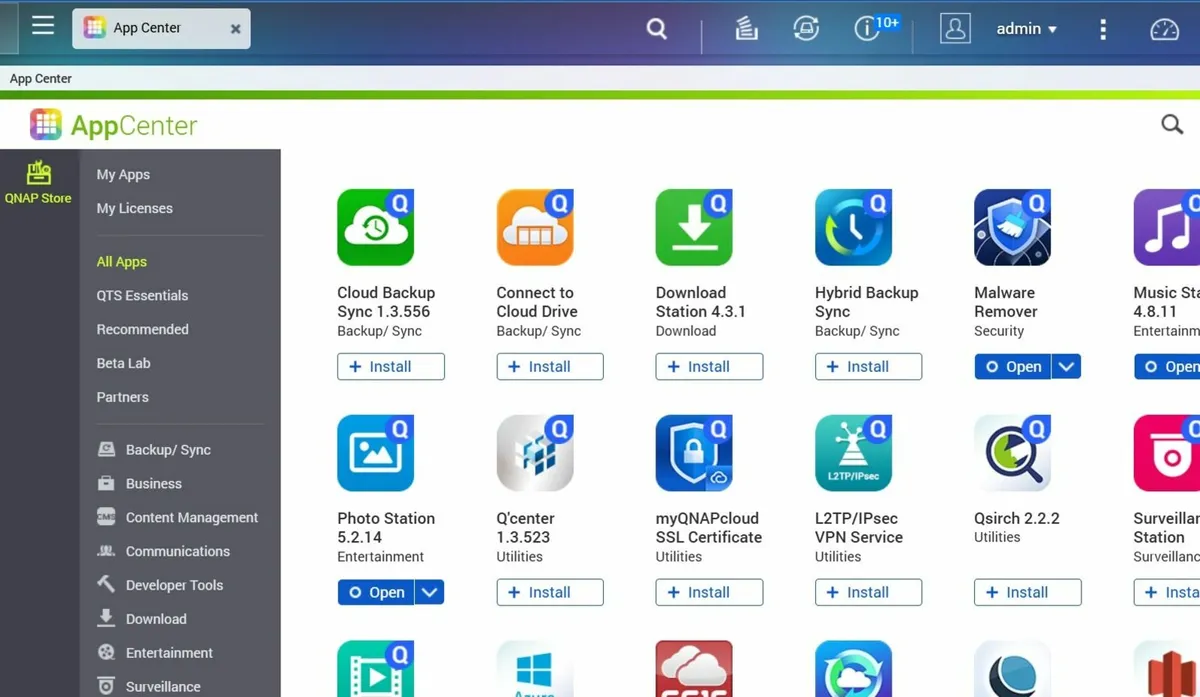Screen dimensions: 1200x697
Task: Open Backup/ Sync category
Action: pyautogui.click(x=154, y=450)
